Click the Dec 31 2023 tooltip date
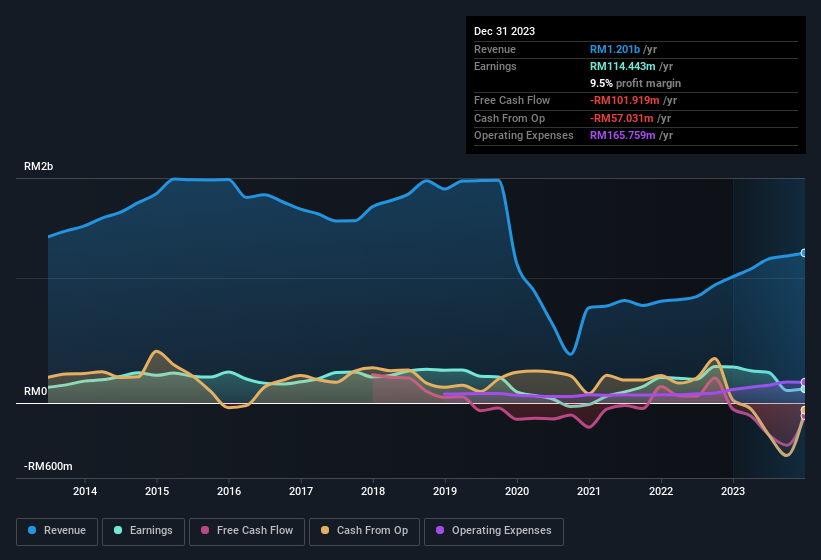Screen dimensions: 821x560 (504, 31)
